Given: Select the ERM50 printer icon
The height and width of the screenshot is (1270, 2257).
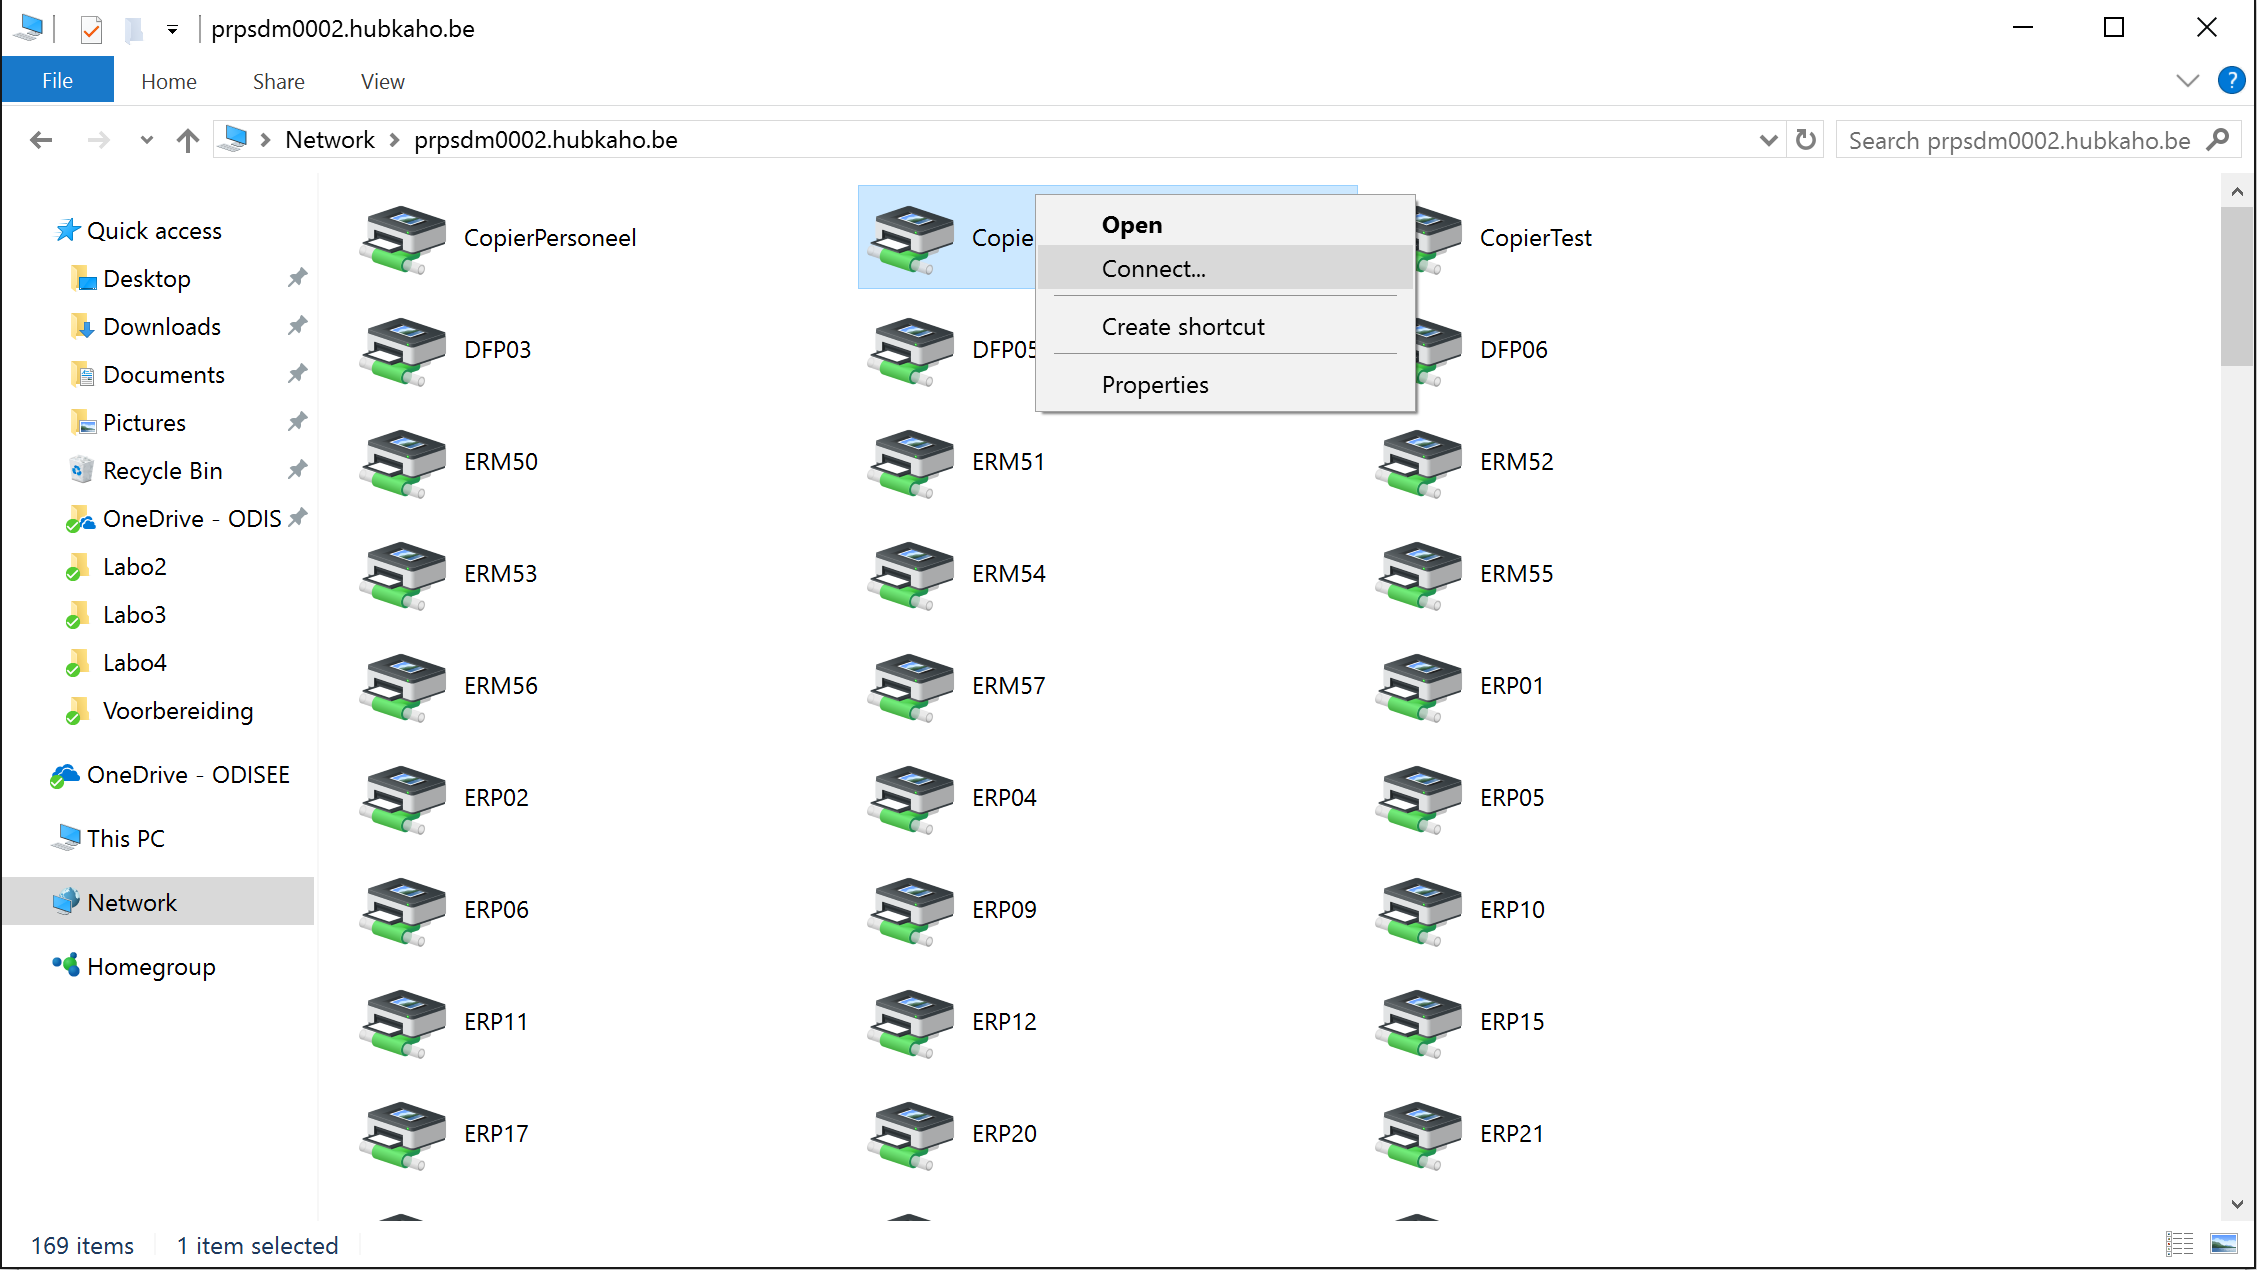Looking at the screenshot, I should [403, 463].
